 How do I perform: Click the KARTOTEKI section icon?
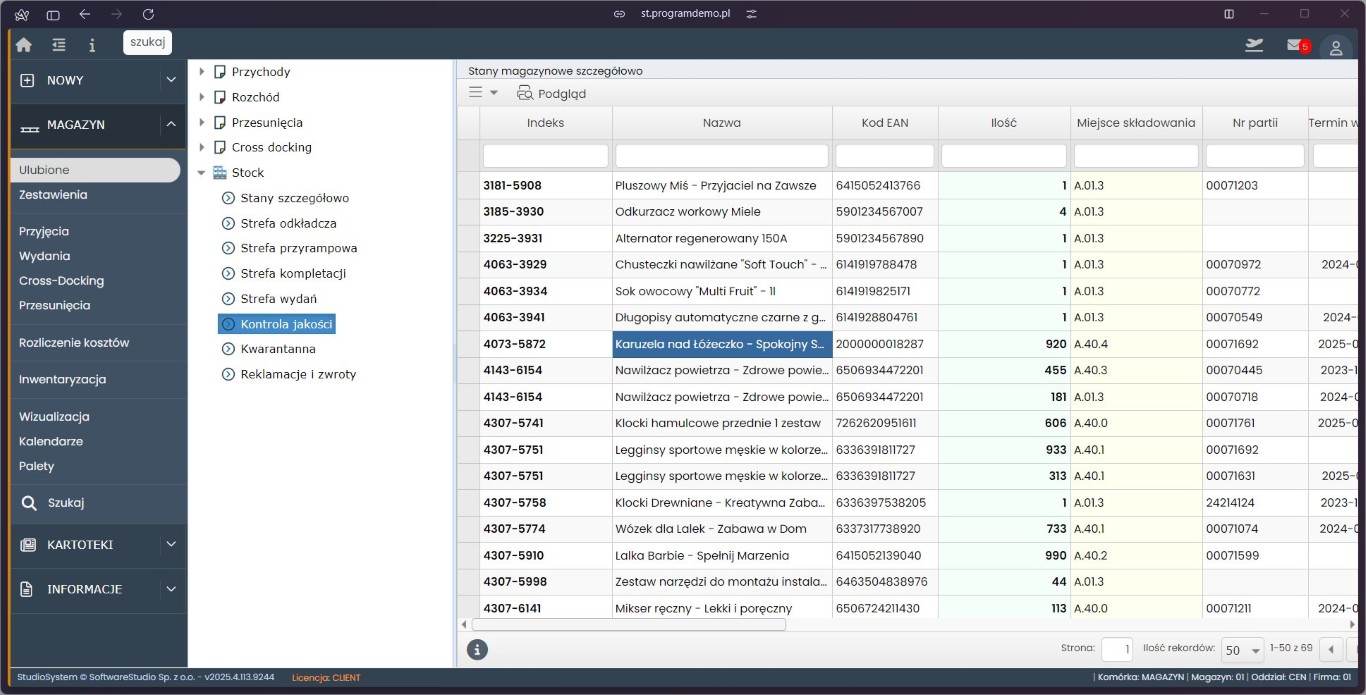[x=28, y=545]
